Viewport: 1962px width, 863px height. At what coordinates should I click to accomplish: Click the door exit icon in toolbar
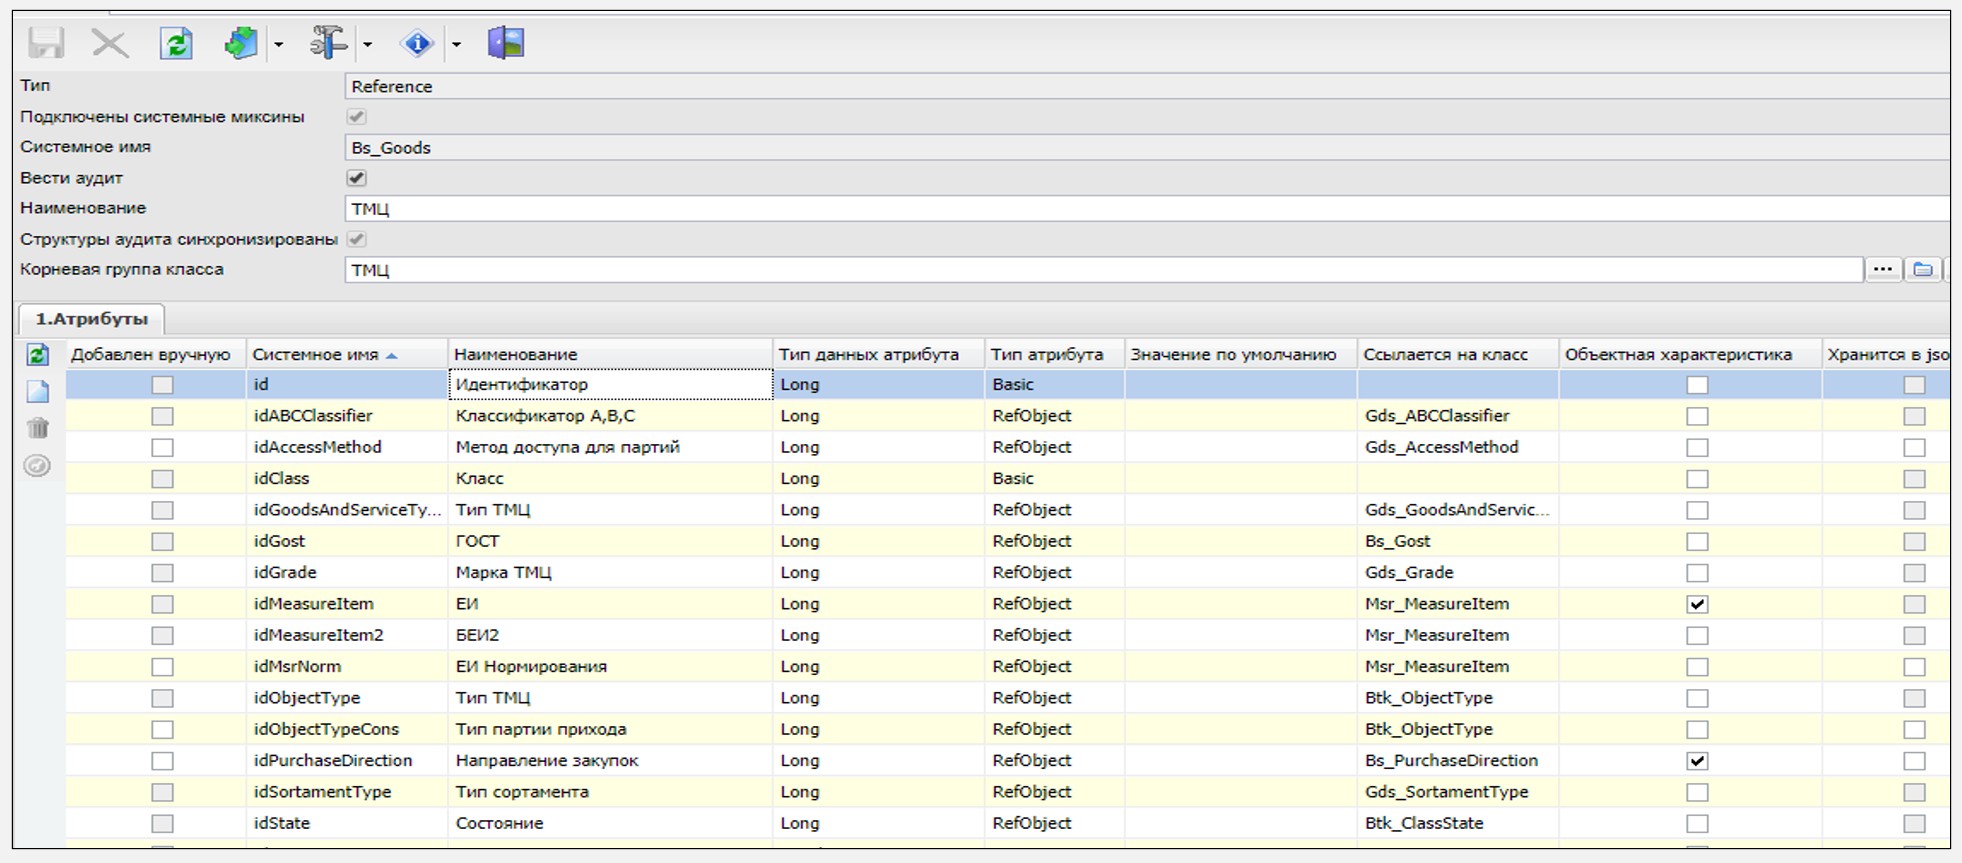click(506, 44)
